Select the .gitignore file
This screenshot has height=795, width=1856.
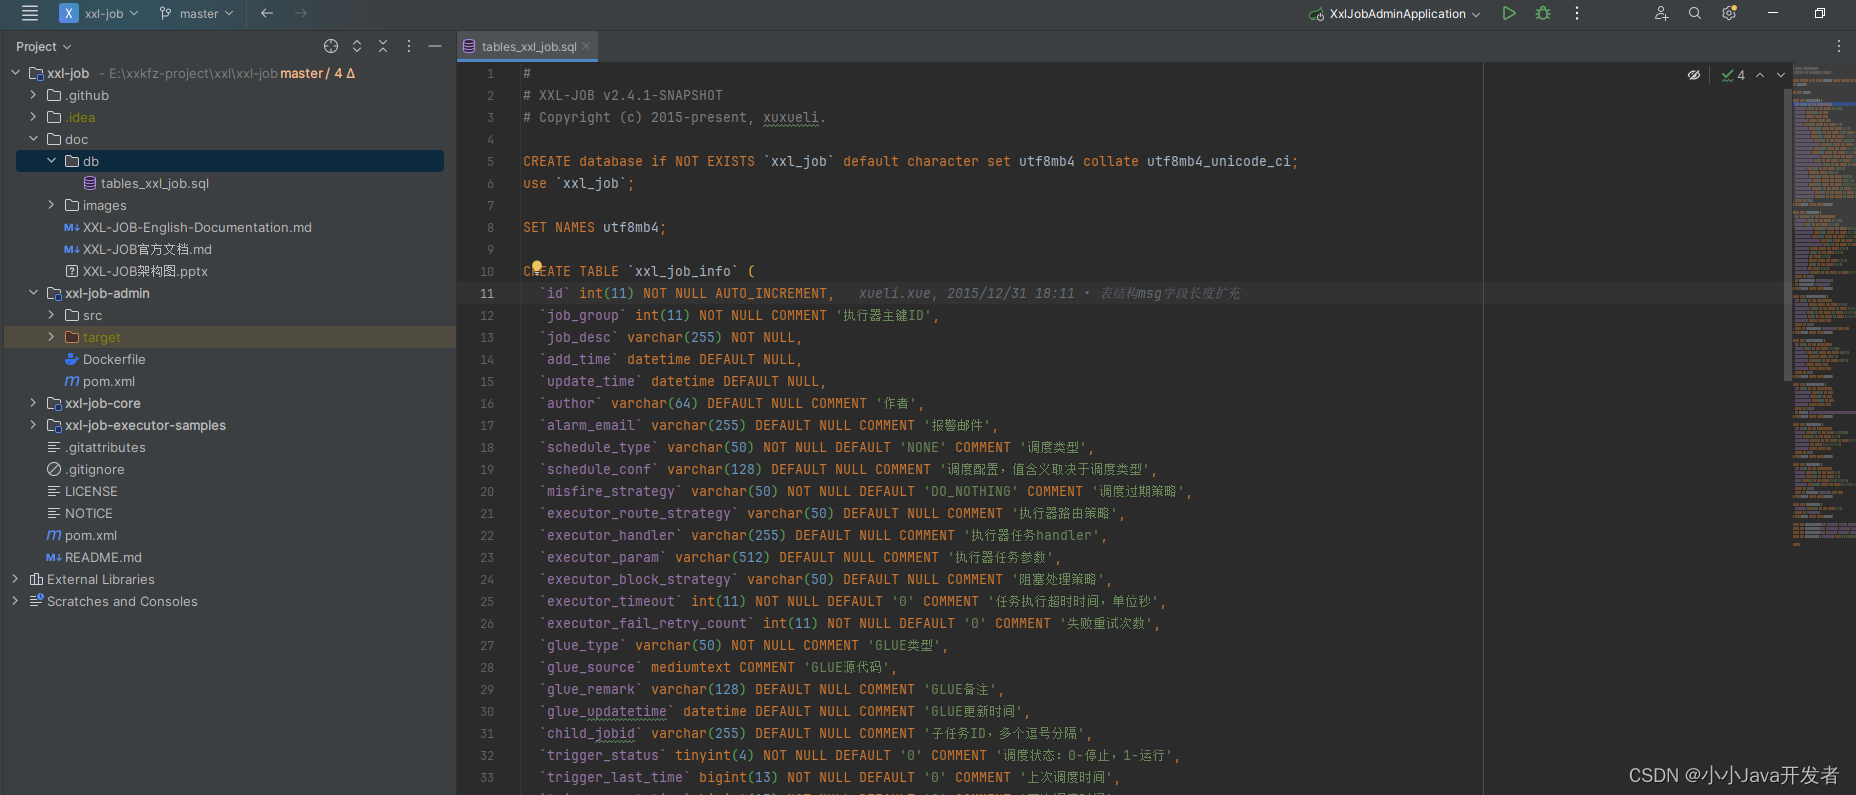click(86, 469)
